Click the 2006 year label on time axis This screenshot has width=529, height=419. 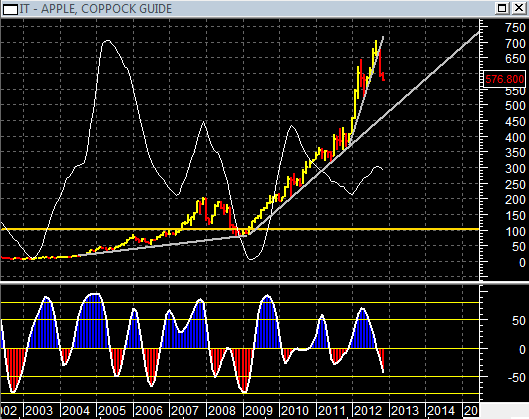149,411
